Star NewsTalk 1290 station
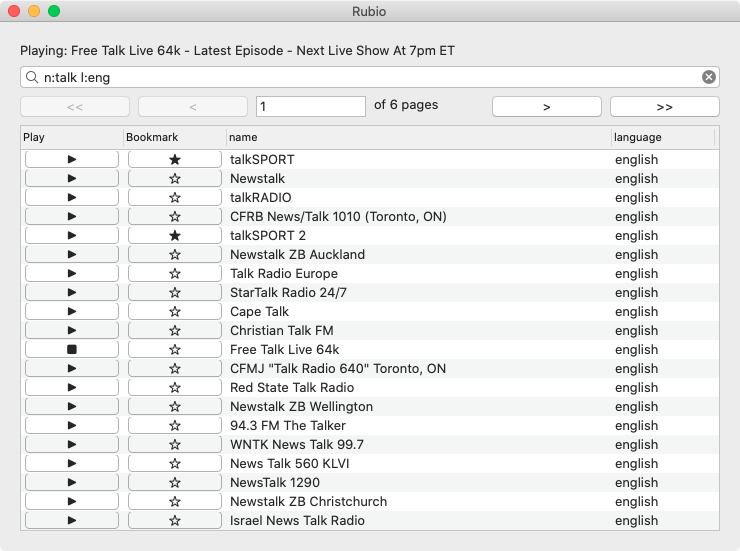 click(x=175, y=482)
